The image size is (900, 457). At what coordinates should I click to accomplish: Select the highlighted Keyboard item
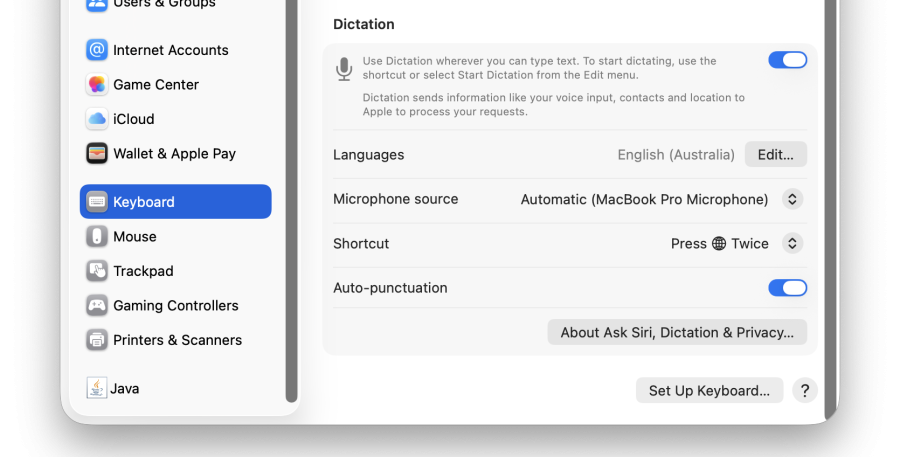(x=176, y=202)
